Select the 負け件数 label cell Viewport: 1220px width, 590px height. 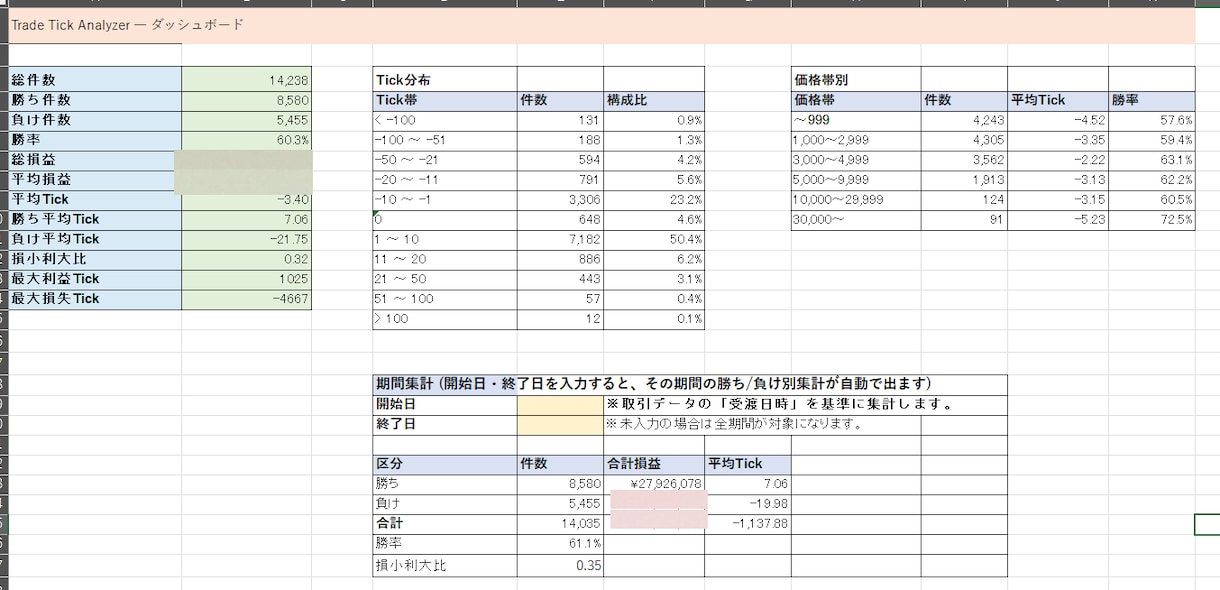(95, 120)
